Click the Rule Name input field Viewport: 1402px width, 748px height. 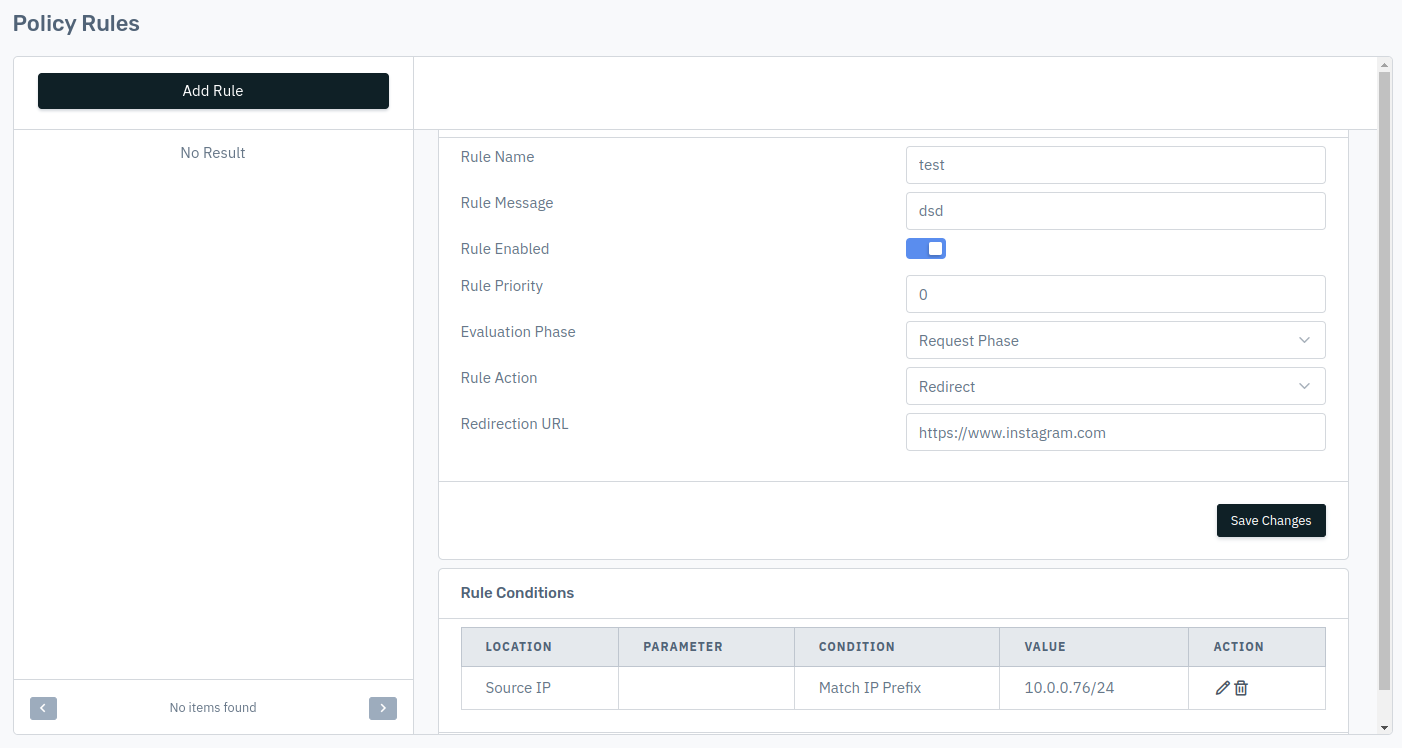click(x=1116, y=165)
